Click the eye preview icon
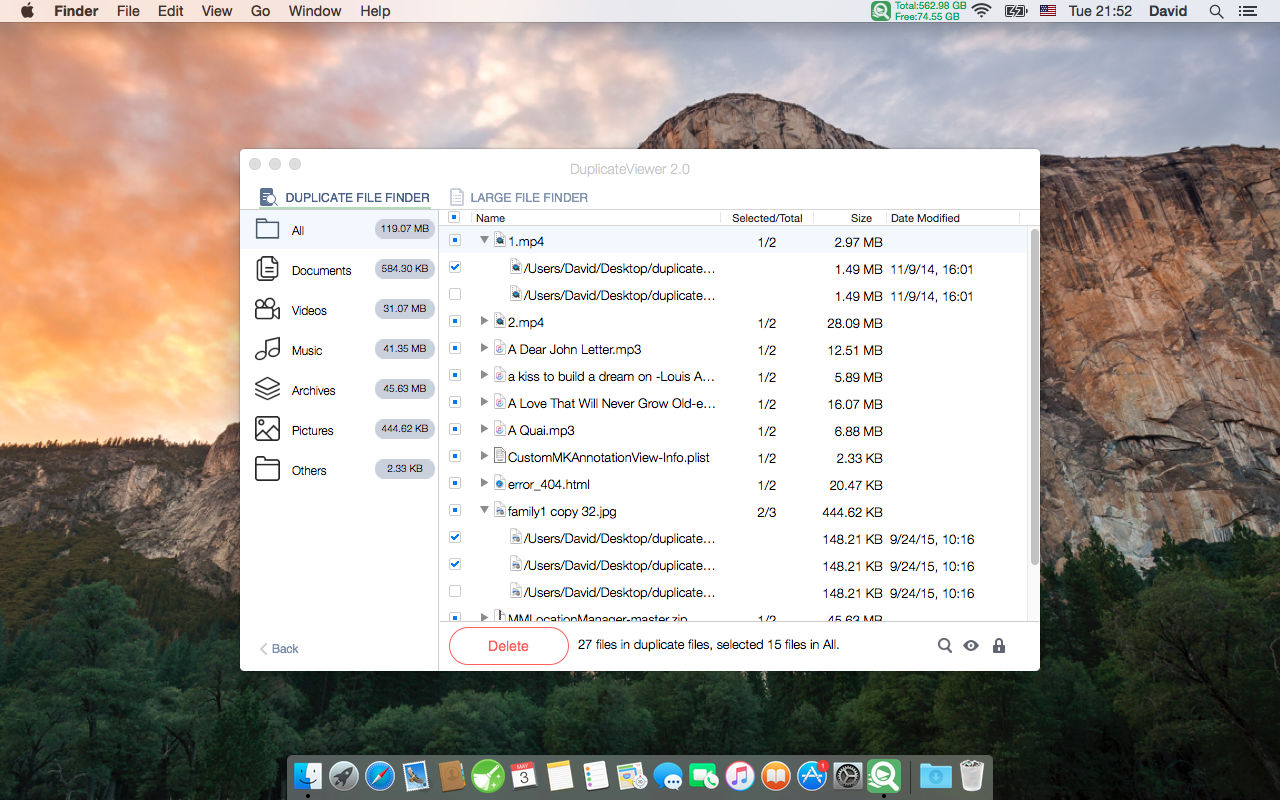The image size is (1280, 800). tap(971, 646)
